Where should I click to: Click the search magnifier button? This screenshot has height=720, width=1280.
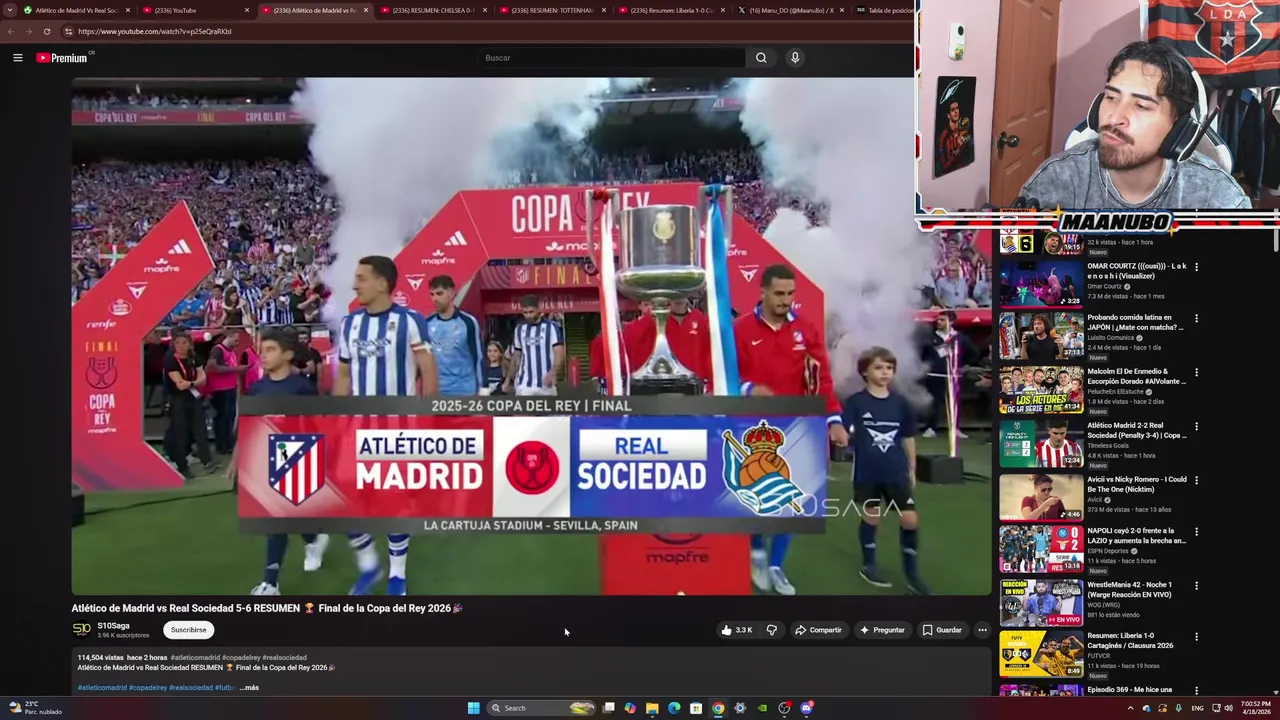761,58
